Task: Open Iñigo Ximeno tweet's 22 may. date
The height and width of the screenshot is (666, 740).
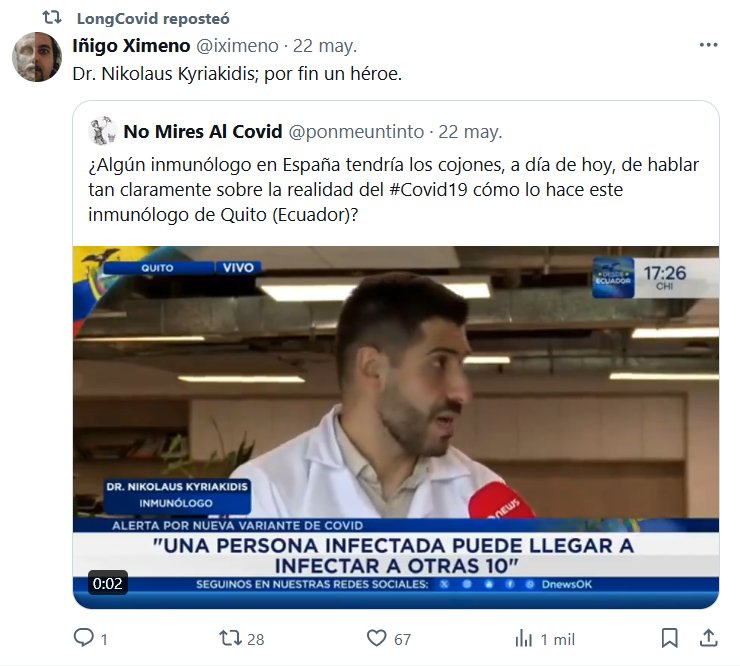Action: click(x=325, y=46)
